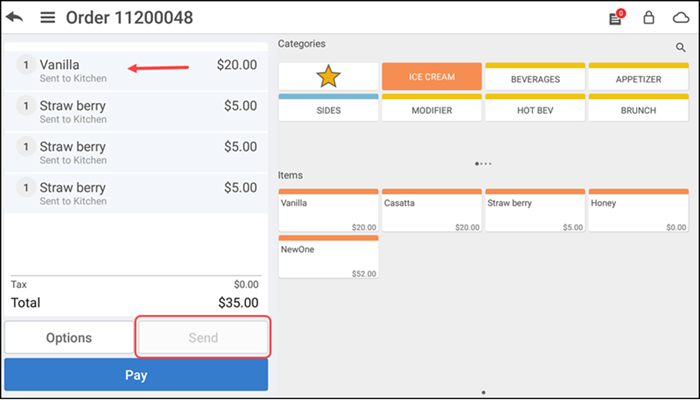700x400 pixels.
Task: Go back using the back arrow
Action: [14, 17]
